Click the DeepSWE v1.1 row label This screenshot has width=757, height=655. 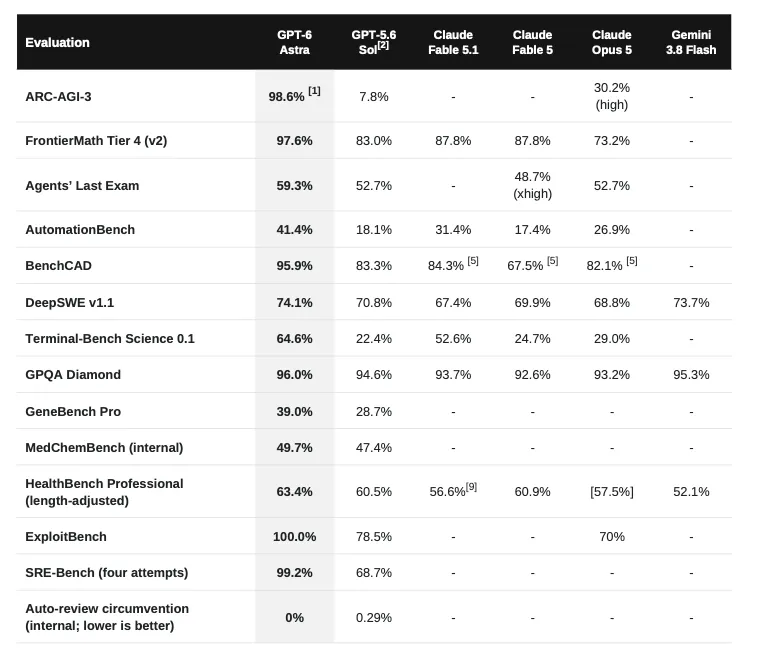pyautogui.click(x=70, y=303)
